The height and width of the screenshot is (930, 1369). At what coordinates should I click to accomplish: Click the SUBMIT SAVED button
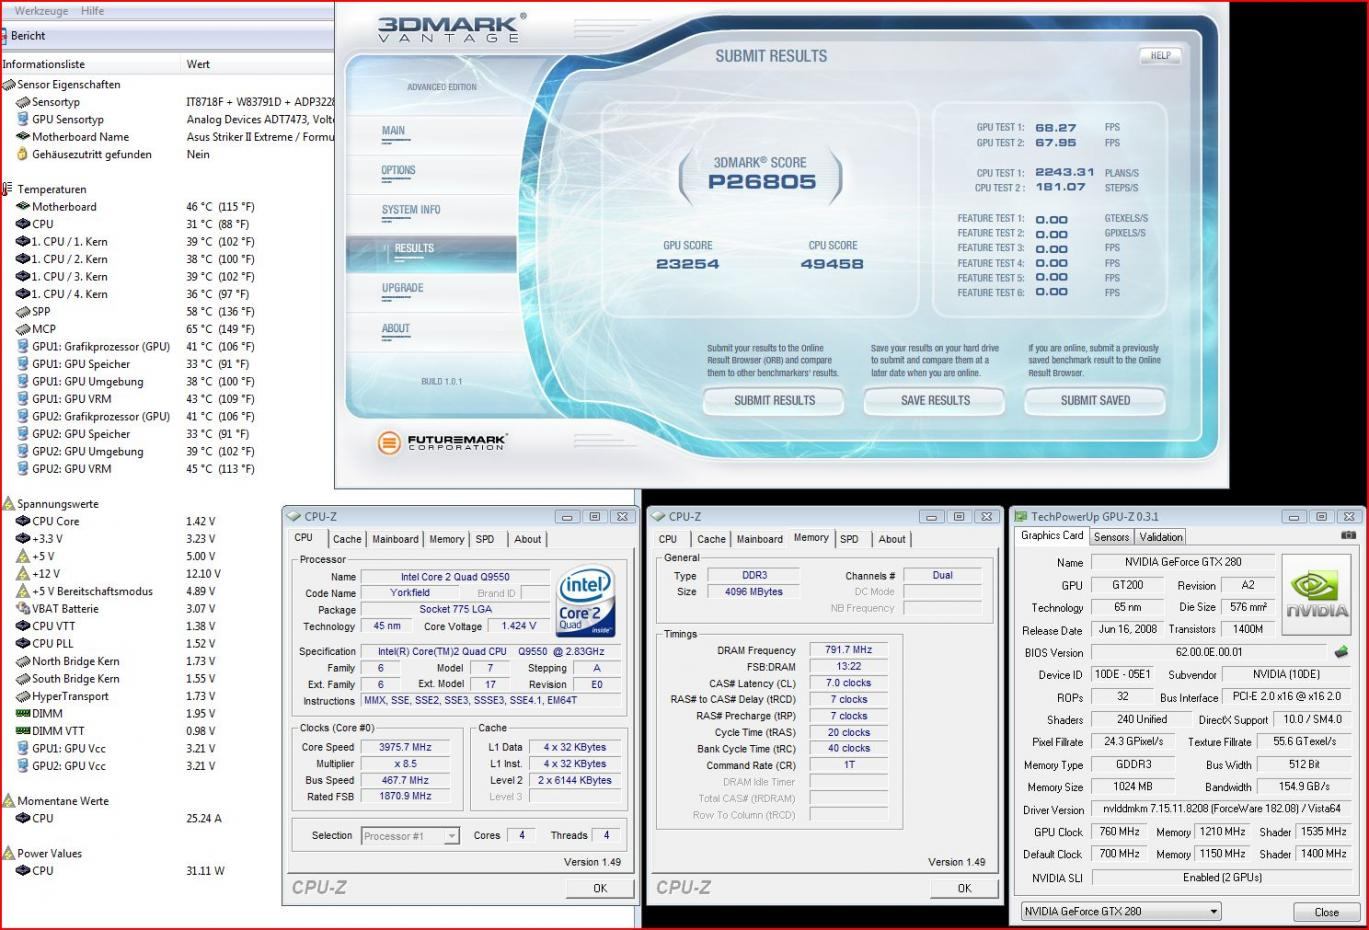point(1095,400)
